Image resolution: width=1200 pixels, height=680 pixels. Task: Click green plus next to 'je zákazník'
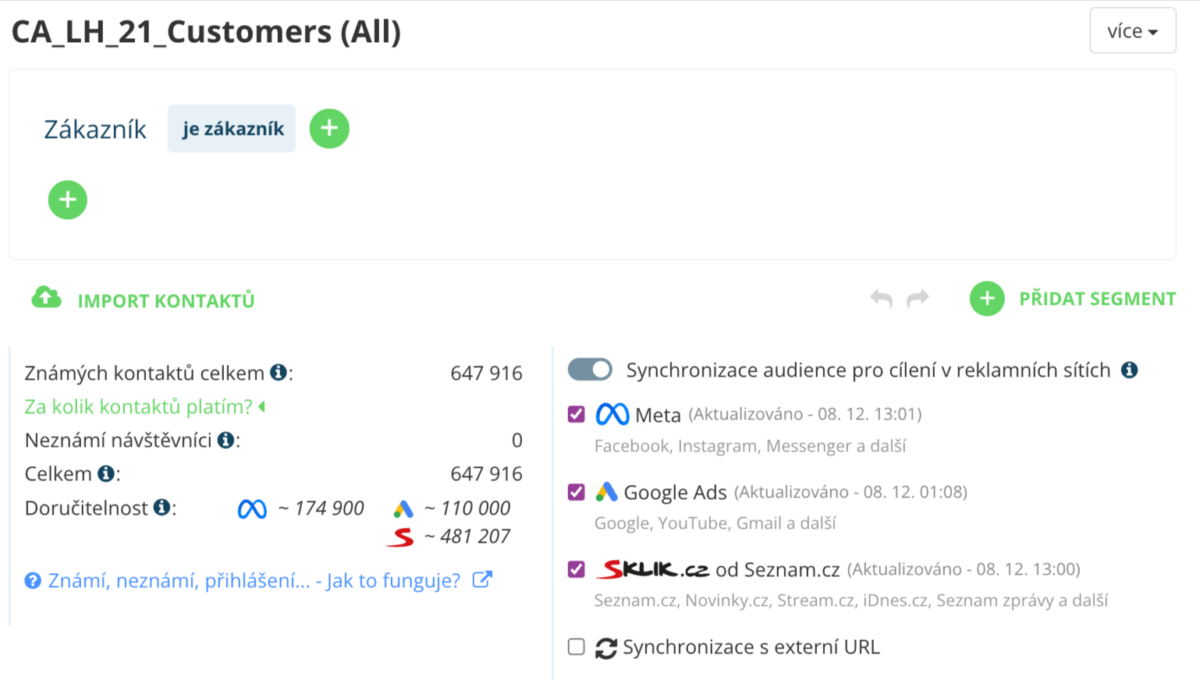pos(329,128)
